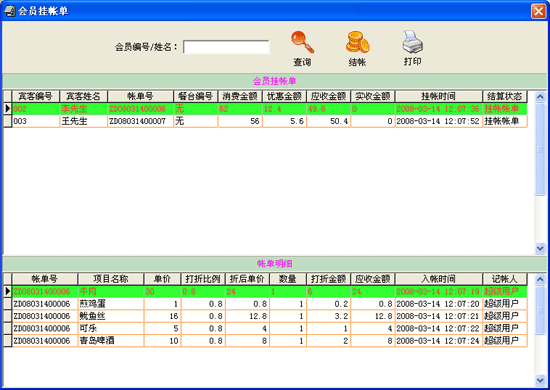Click the title bar icon beside 会员挂帐单
Image resolution: width=550 pixels, height=390 pixels.
(9, 11)
